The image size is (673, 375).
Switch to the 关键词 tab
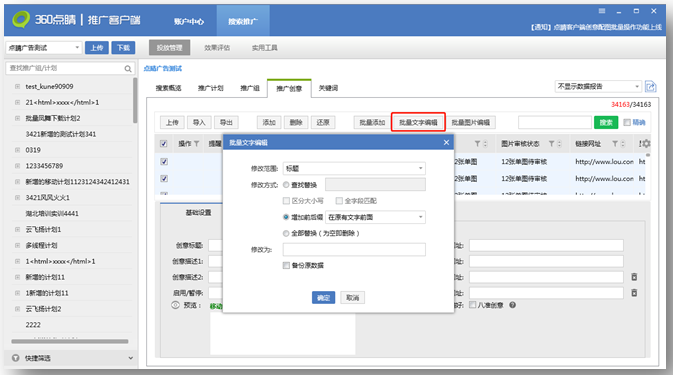point(328,88)
